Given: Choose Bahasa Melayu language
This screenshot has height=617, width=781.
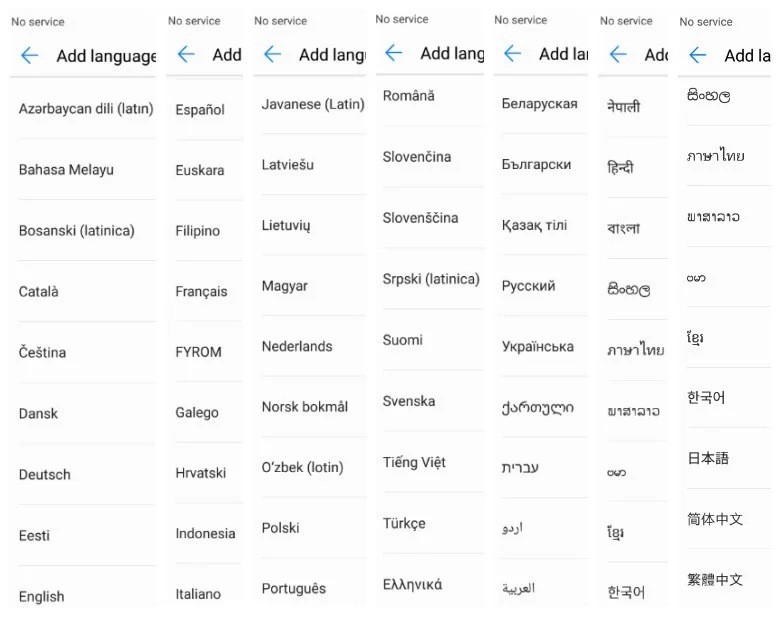Looking at the screenshot, I should pyautogui.click(x=66, y=170).
